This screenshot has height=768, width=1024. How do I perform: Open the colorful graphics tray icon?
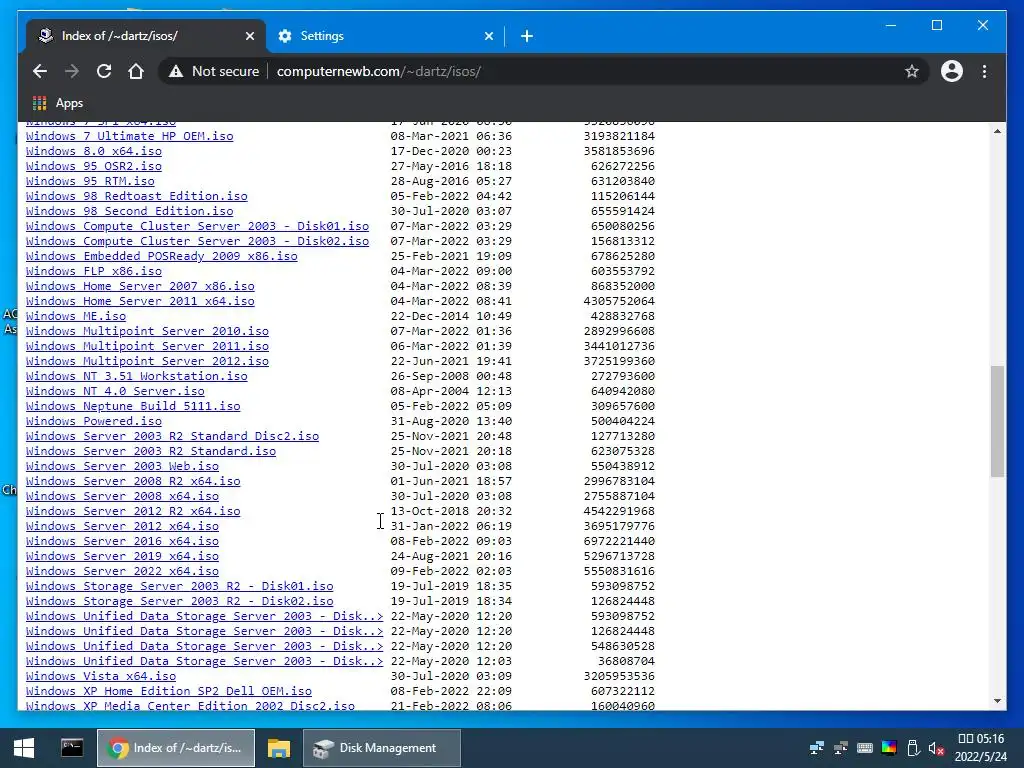coord(889,748)
